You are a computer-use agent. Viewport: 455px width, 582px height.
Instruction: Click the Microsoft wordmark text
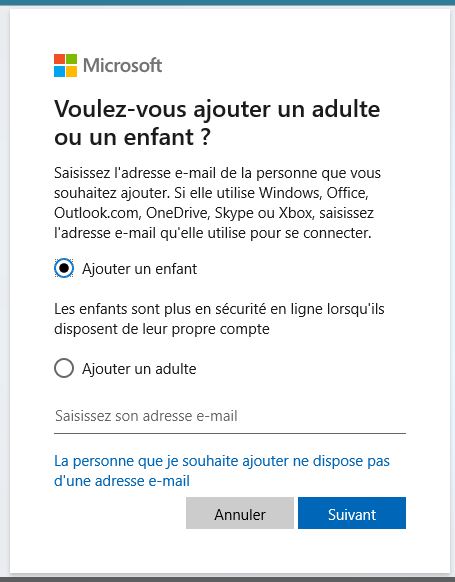(x=122, y=65)
